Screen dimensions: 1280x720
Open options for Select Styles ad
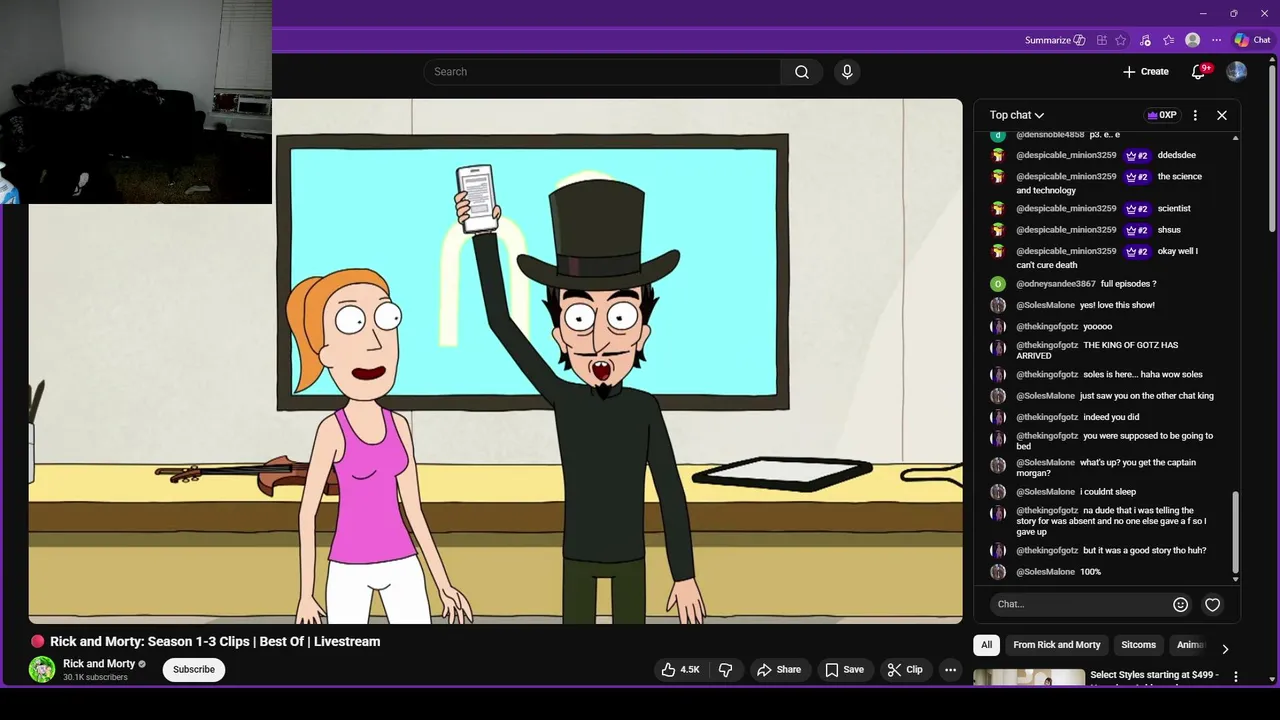1235,677
